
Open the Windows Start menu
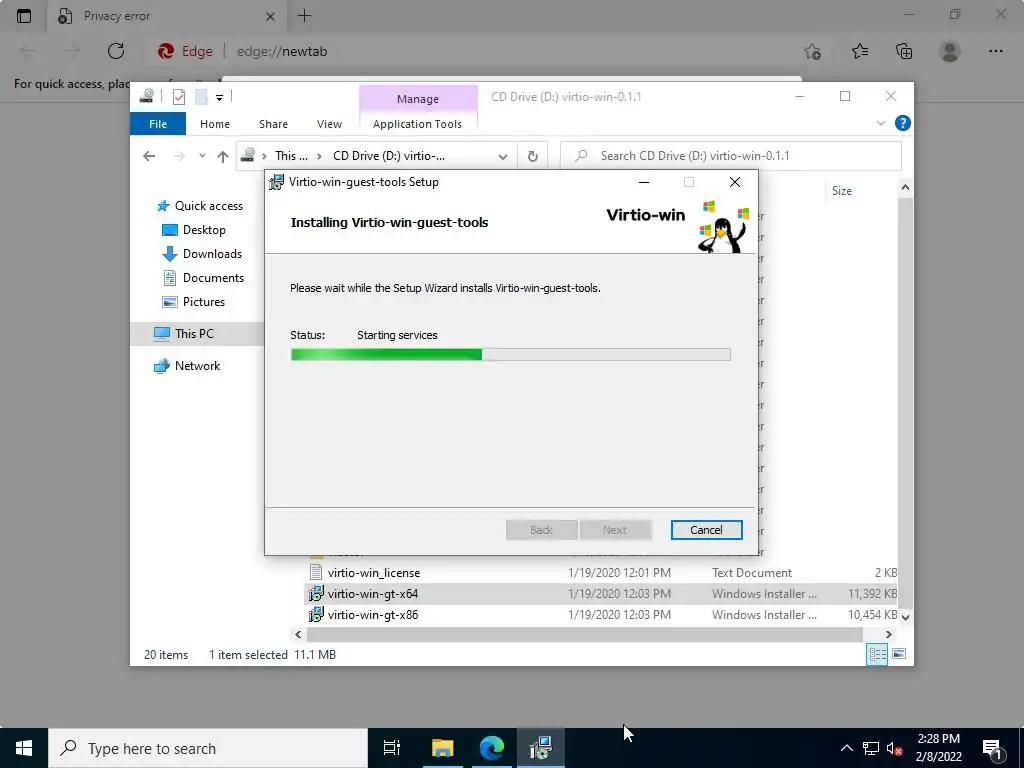point(24,748)
